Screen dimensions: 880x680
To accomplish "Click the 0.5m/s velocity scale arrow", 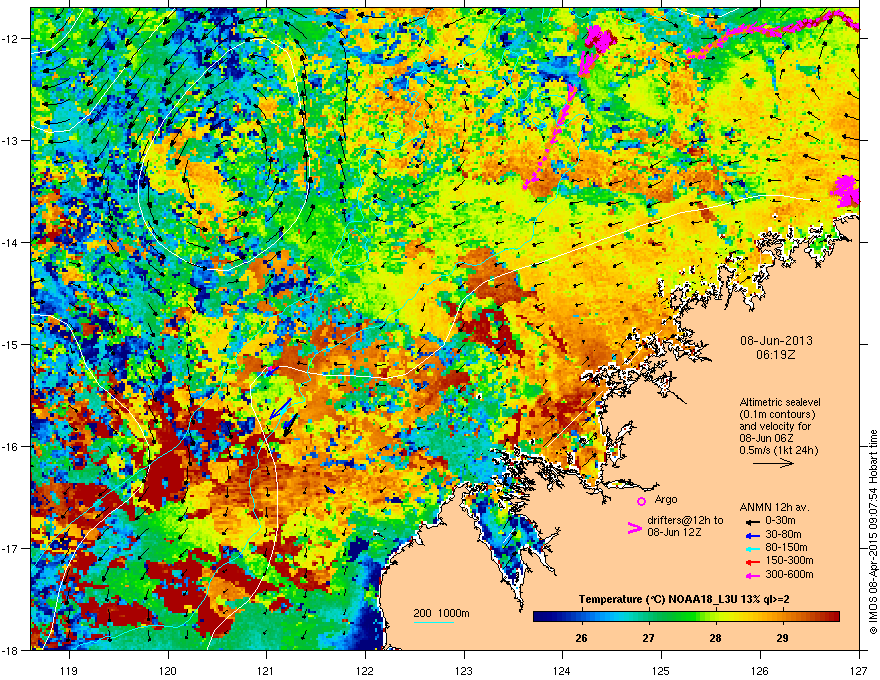I will pyautogui.click(x=773, y=463).
